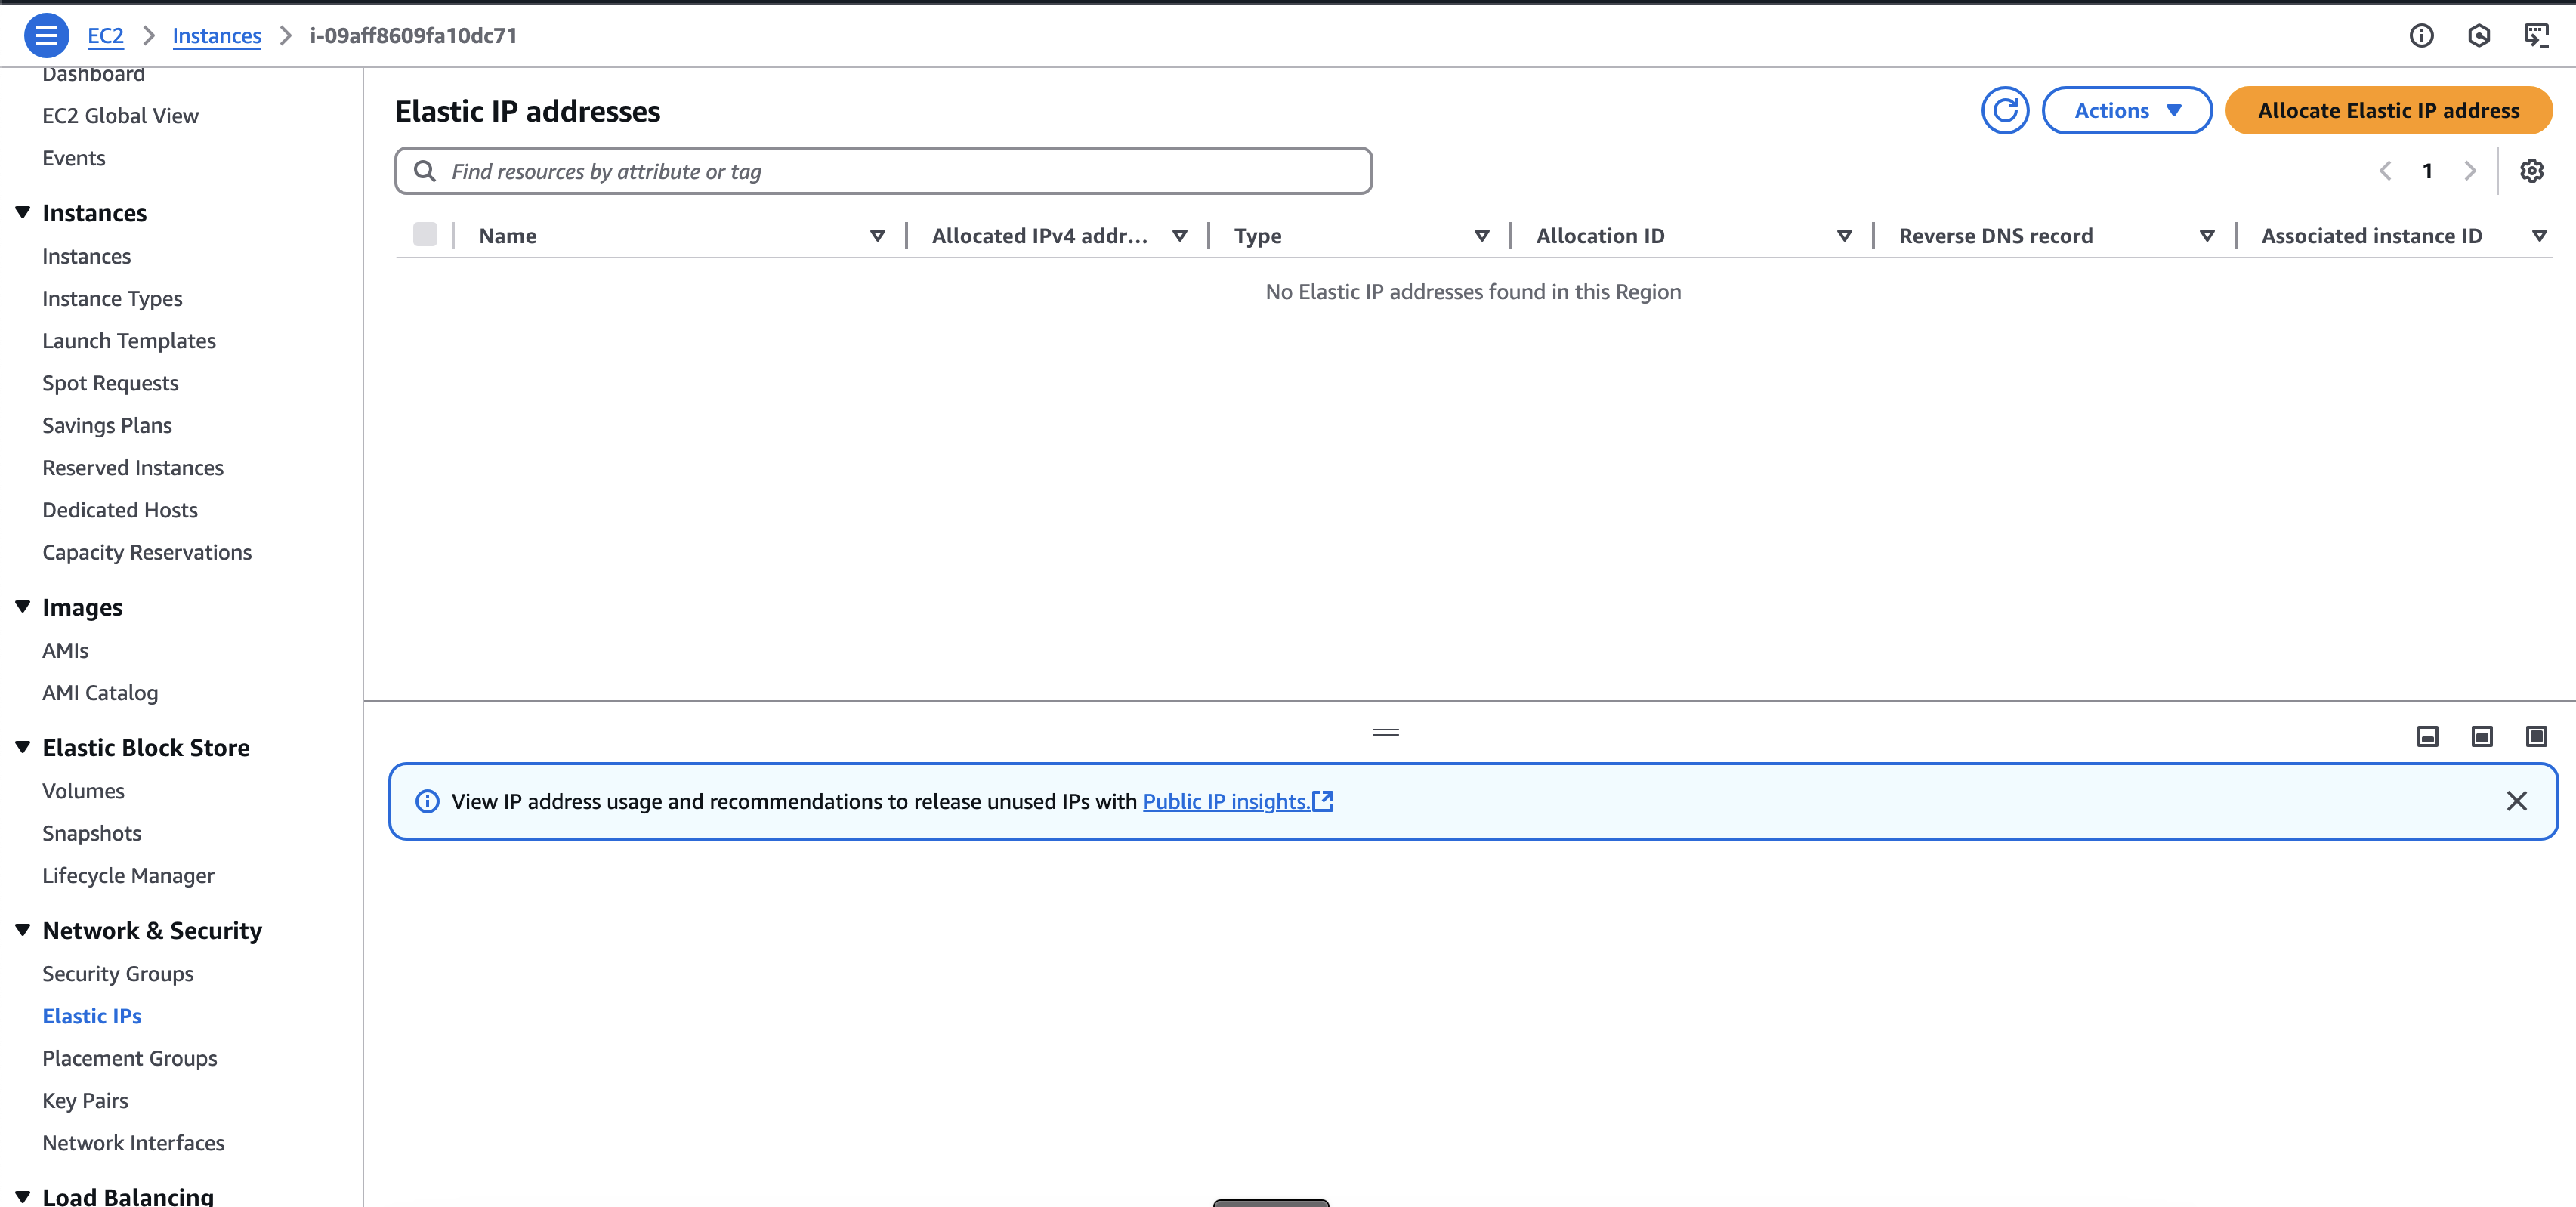
Task: Open table preferences gear icon
Action: (x=2531, y=171)
